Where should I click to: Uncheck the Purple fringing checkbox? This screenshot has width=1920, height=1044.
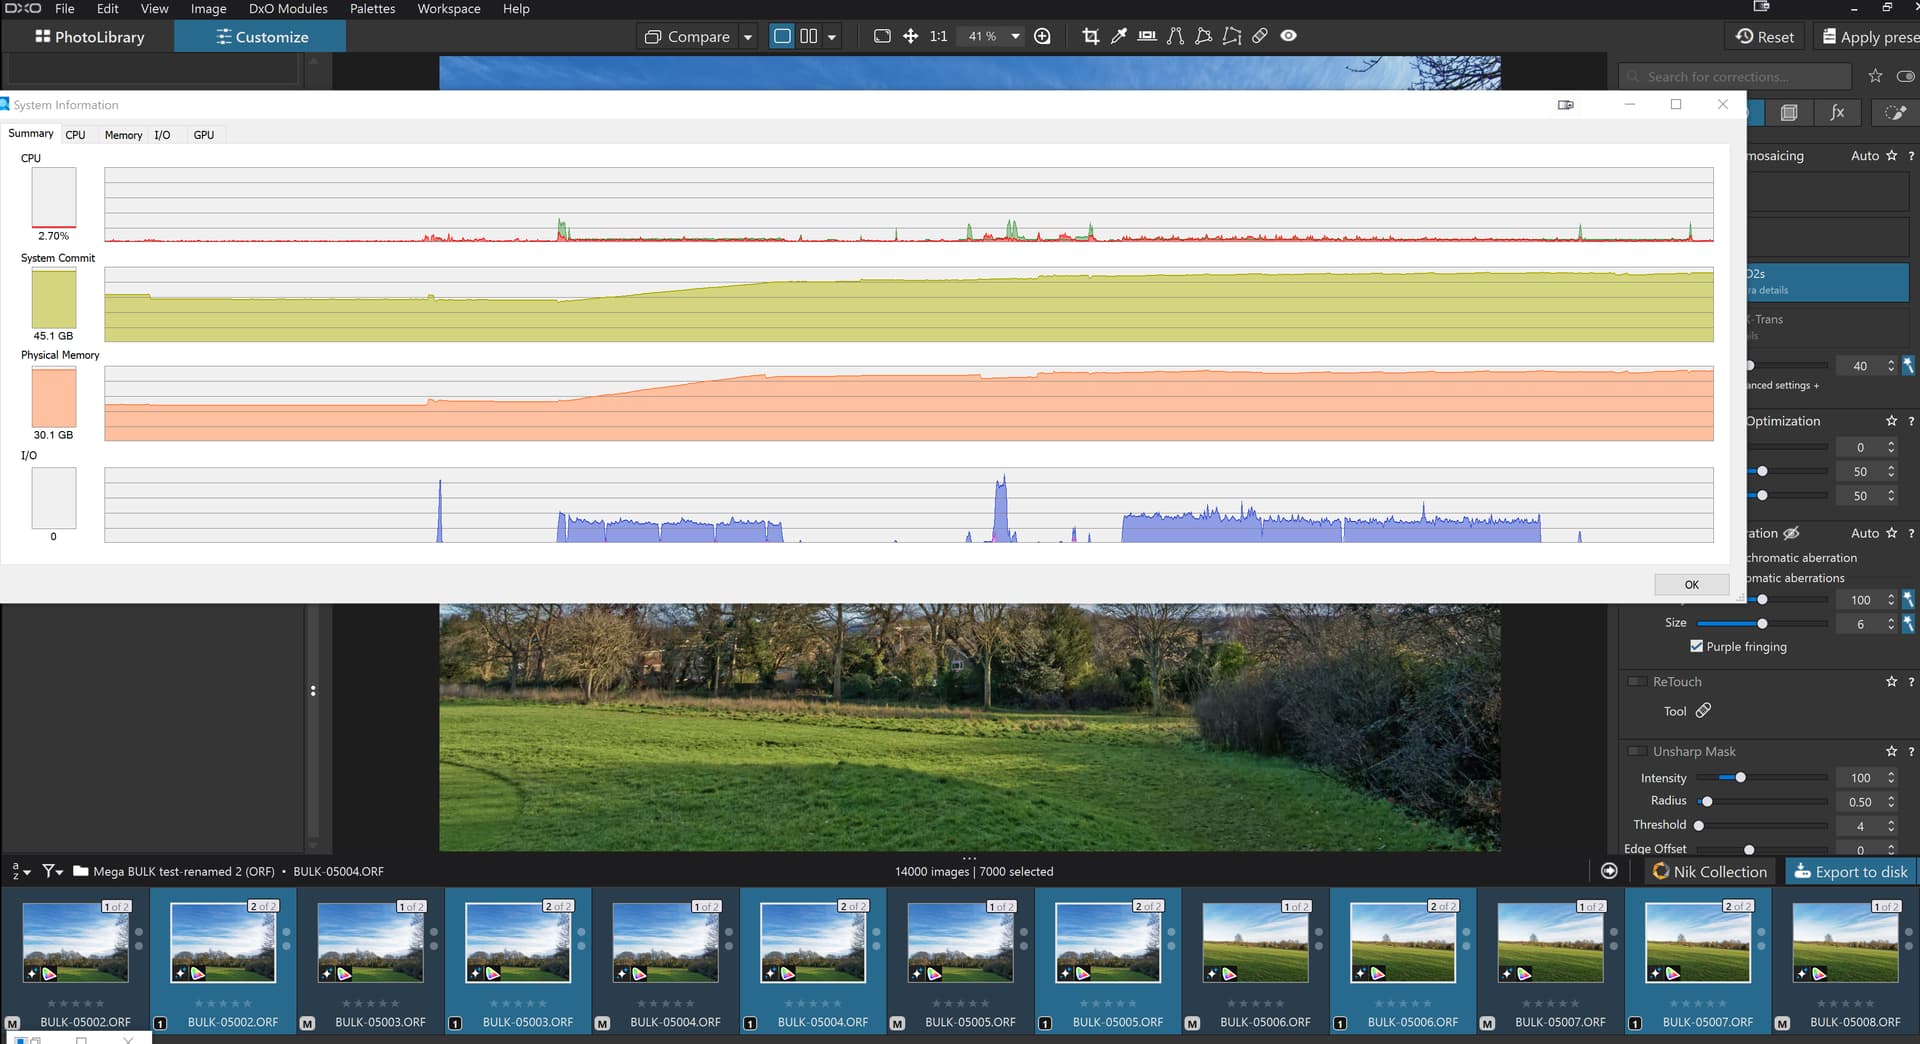click(1696, 646)
